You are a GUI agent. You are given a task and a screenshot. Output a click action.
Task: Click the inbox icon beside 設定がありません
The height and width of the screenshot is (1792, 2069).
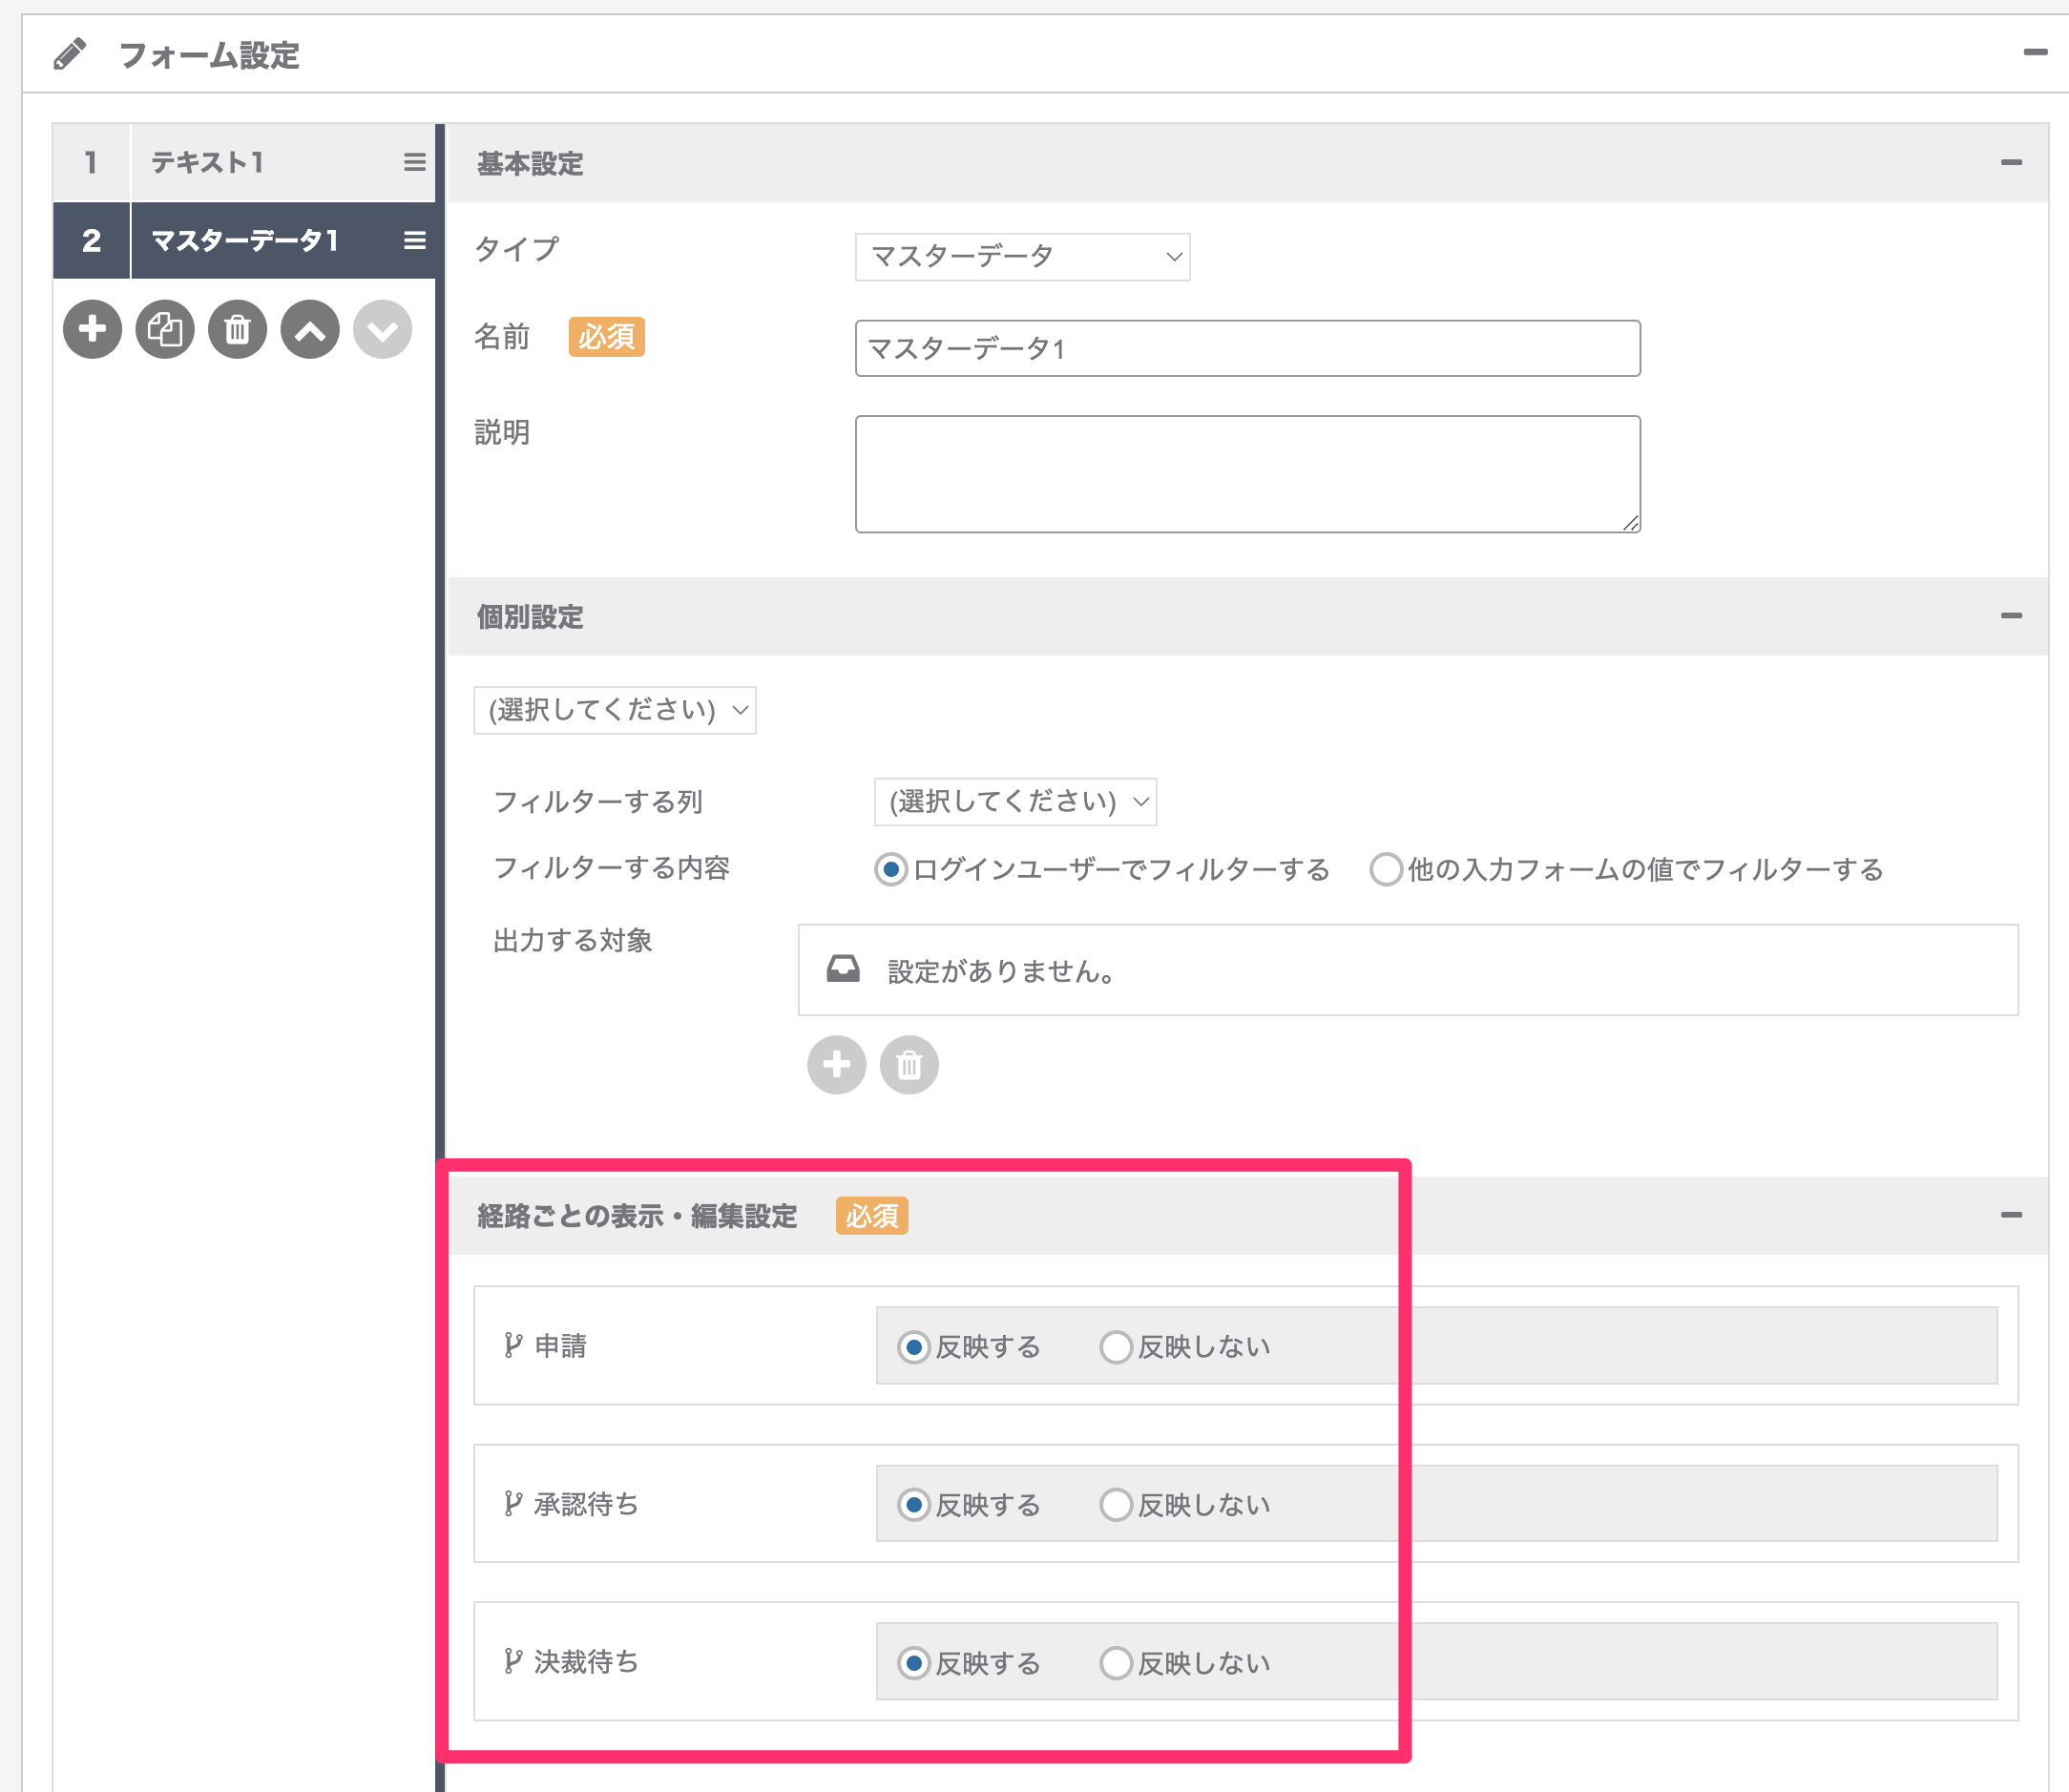point(843,969)
